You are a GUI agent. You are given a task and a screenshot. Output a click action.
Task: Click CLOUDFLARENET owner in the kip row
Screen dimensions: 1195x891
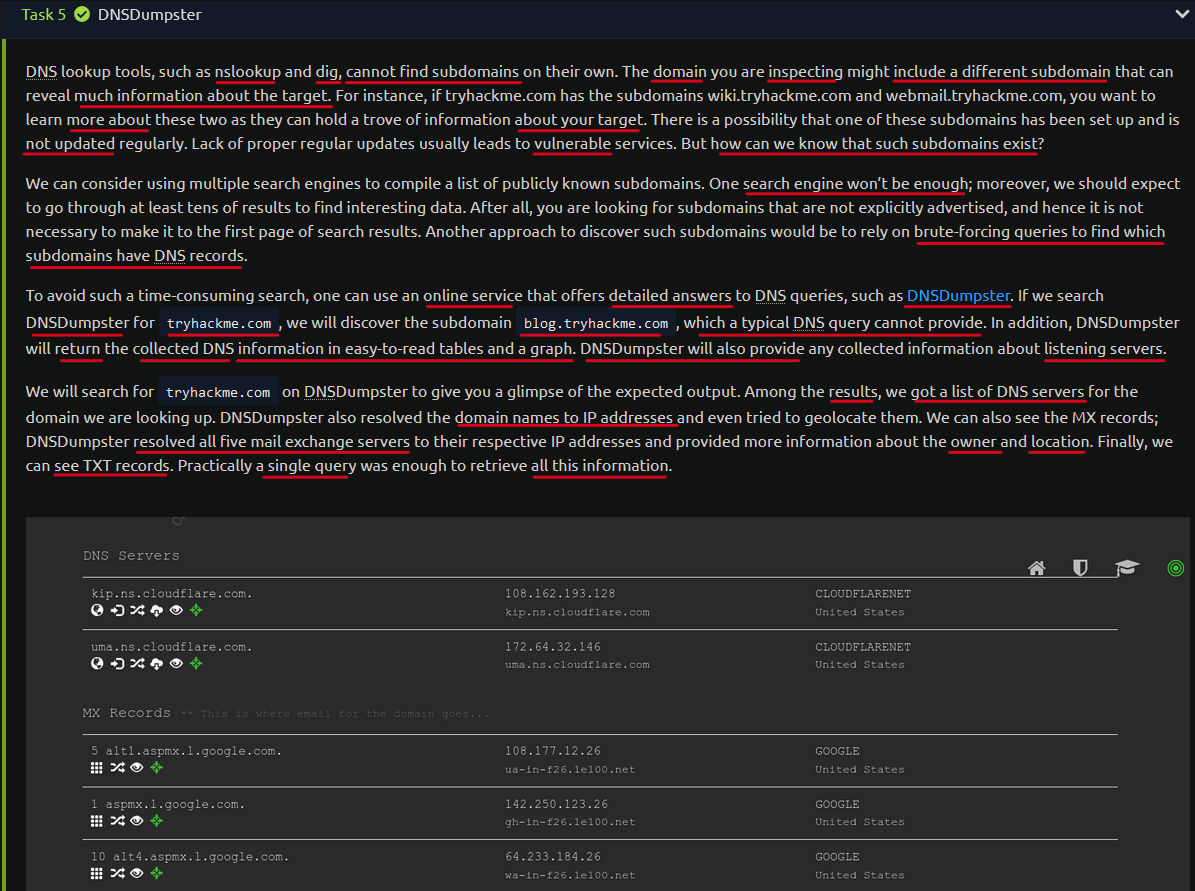(863, 593)
